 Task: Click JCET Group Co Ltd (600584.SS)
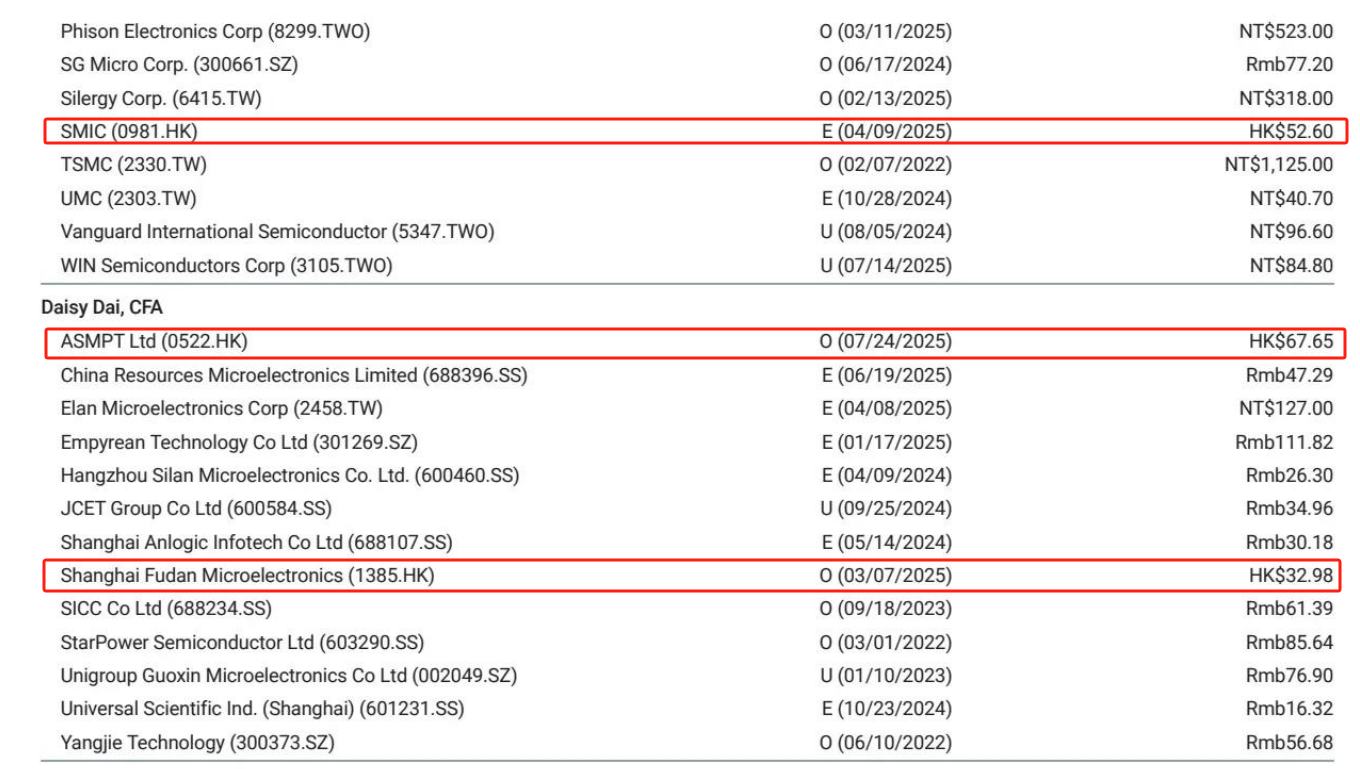click(195, 508)
